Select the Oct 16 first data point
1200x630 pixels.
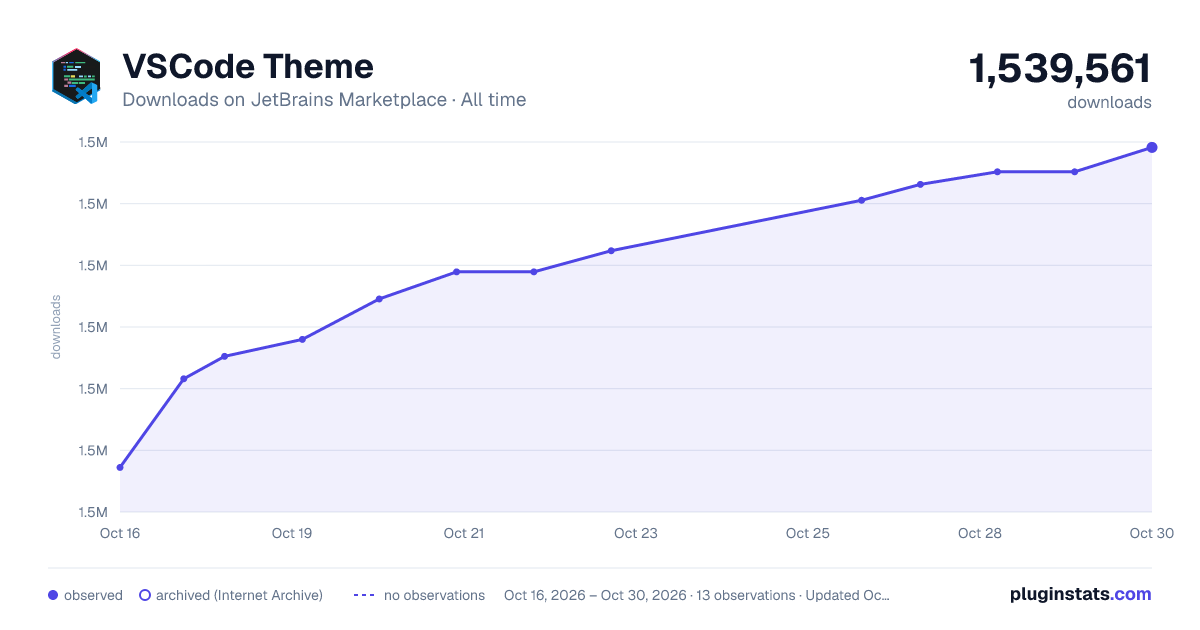(x=120, y=467)
